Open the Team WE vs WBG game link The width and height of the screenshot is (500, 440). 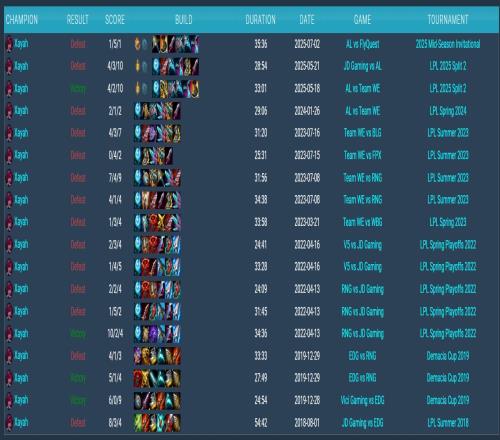click(362, 222)
